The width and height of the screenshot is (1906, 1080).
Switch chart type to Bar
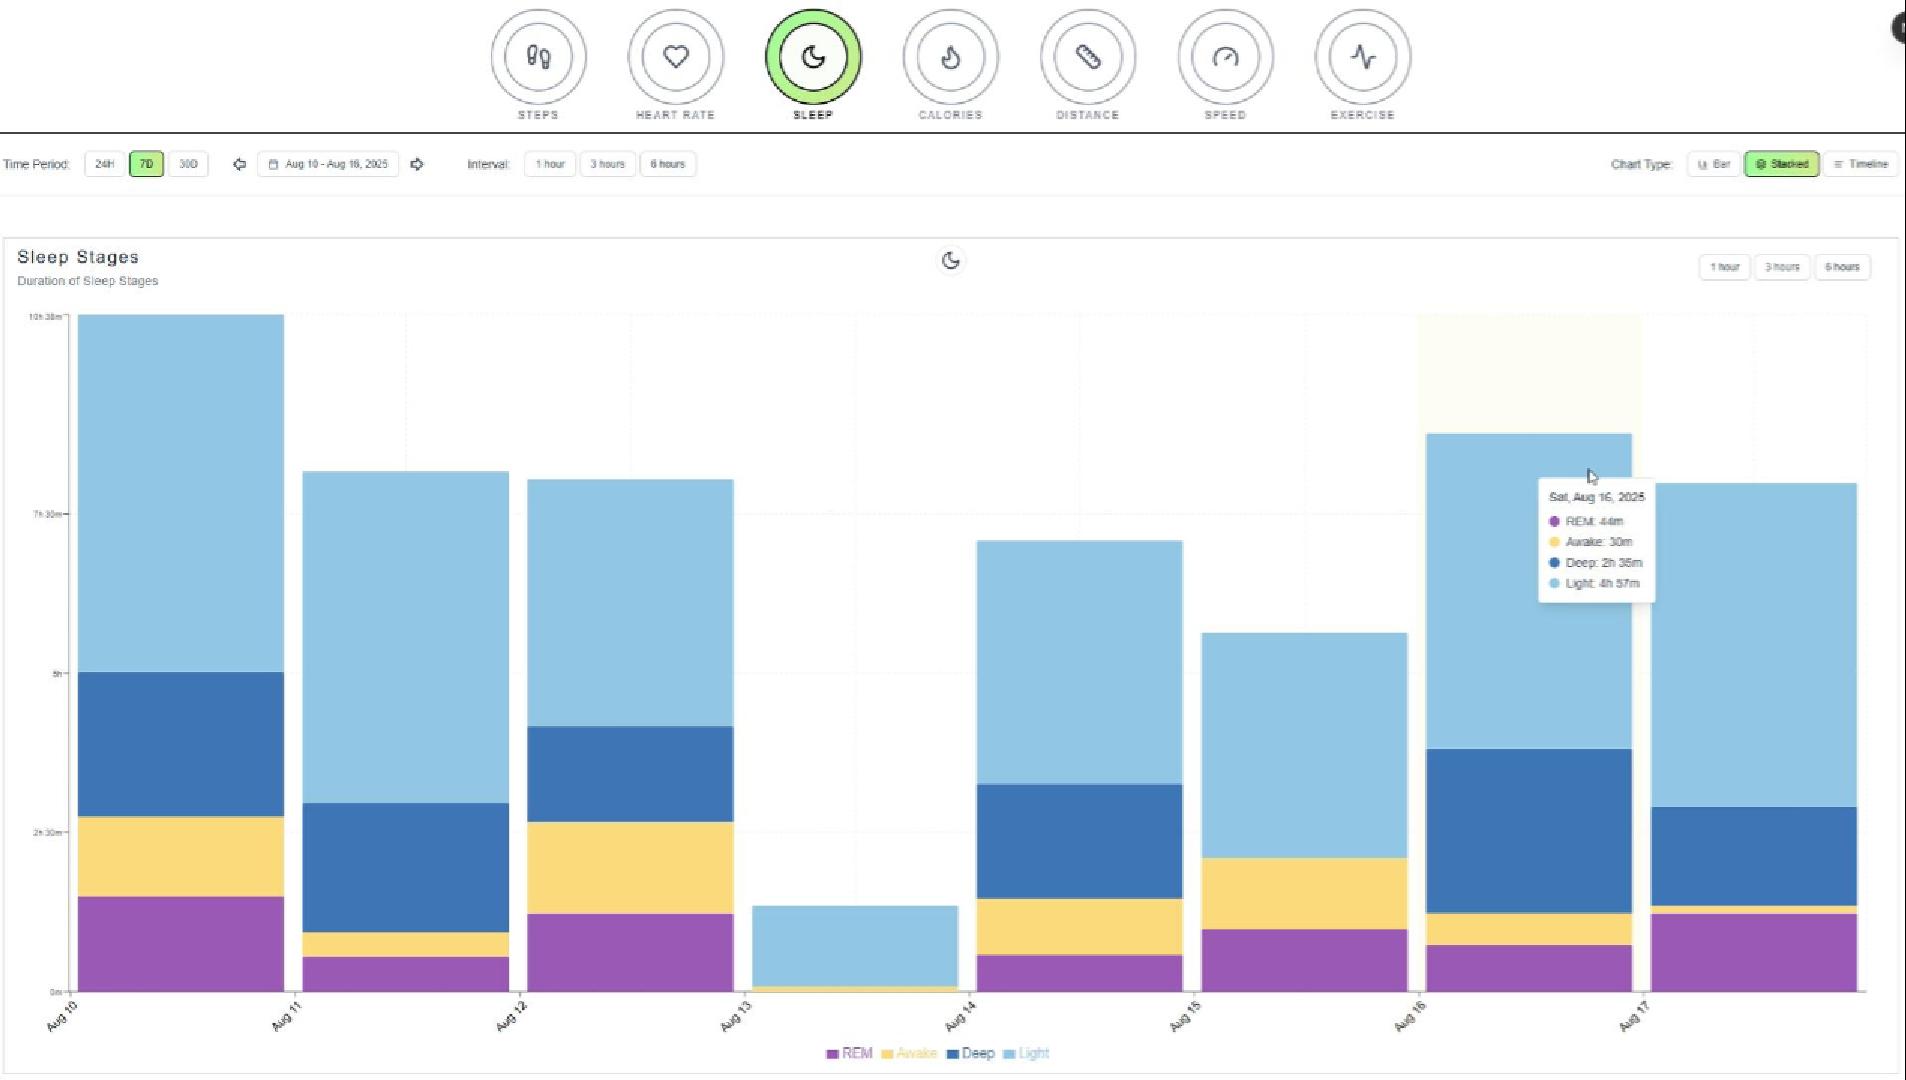1713,164
